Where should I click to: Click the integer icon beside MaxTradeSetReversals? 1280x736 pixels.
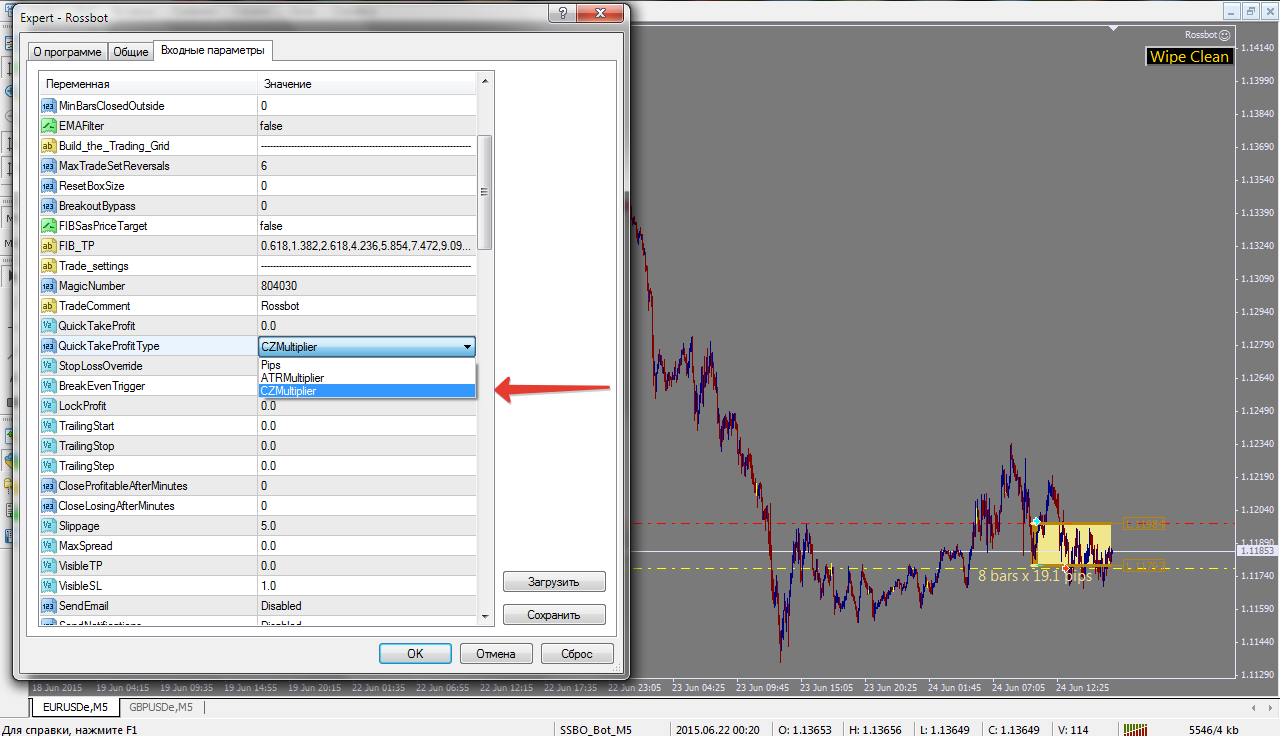pyautogui.click(x=48, y=166)
